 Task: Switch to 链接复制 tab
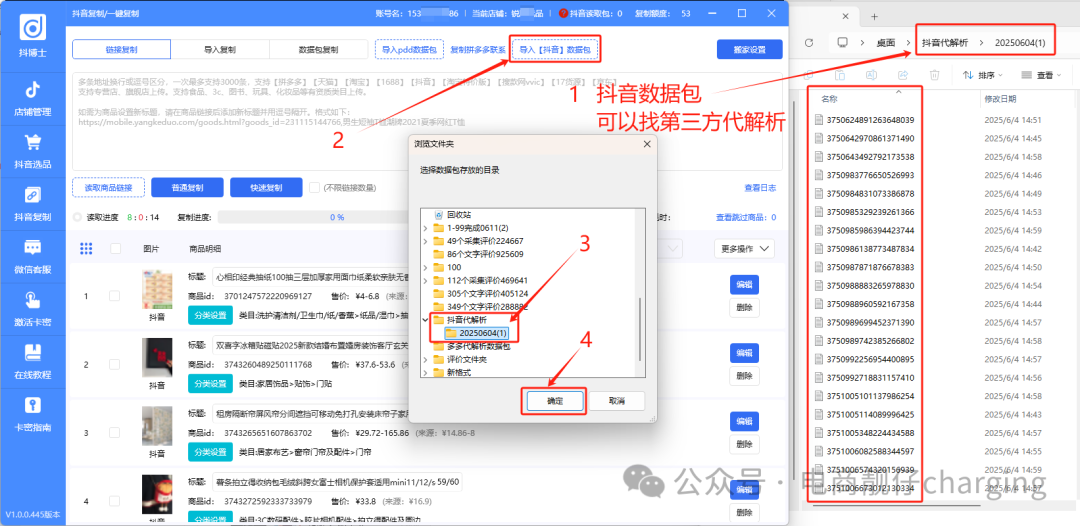coord(121,50)
